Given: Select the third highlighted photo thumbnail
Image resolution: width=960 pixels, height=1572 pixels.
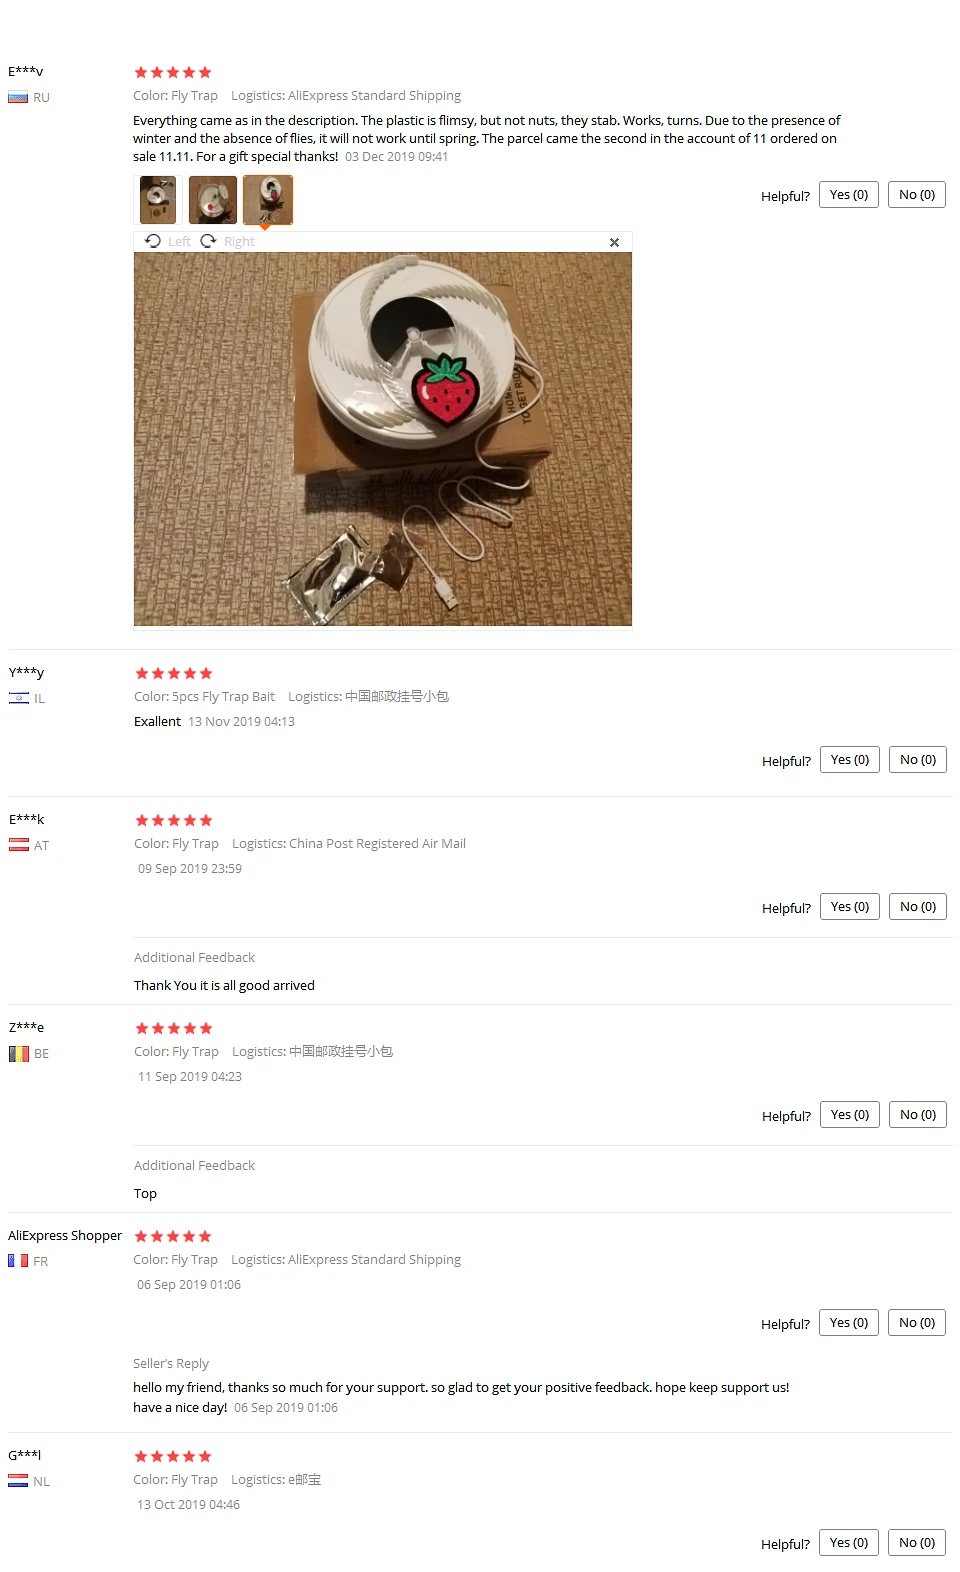Looking at the screenshot, I should point(268,200).
